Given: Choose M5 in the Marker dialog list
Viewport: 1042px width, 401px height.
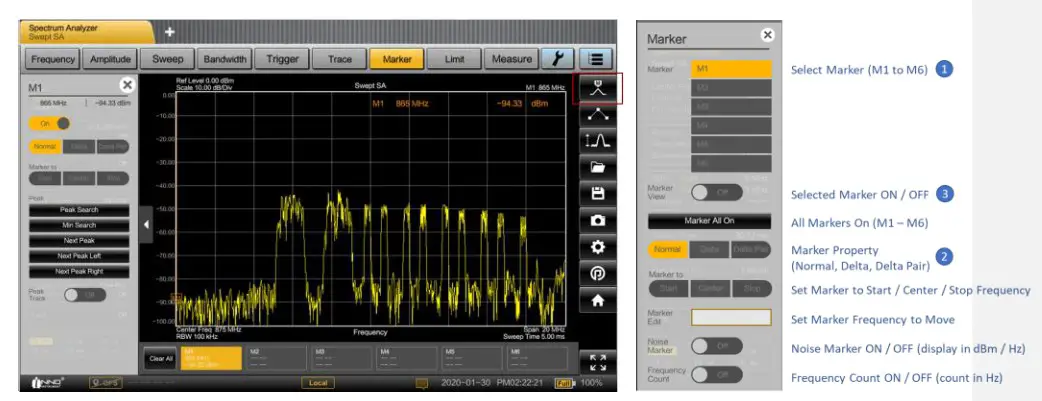Looking at the screenshot, I should coord(731,144).
